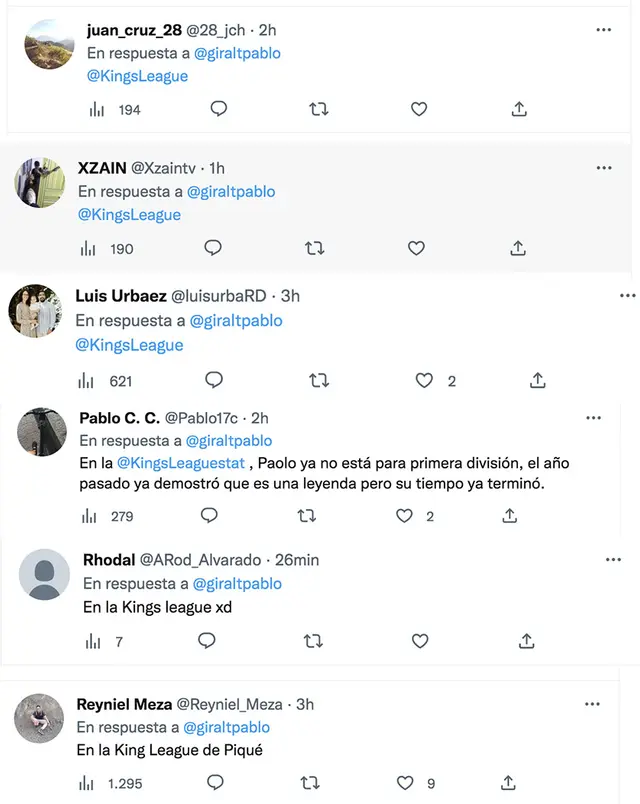The width and height of the screenshot is (640, 804).
Task: Open Luis Urbaez's profile picture
Action: tap(35, 311)
